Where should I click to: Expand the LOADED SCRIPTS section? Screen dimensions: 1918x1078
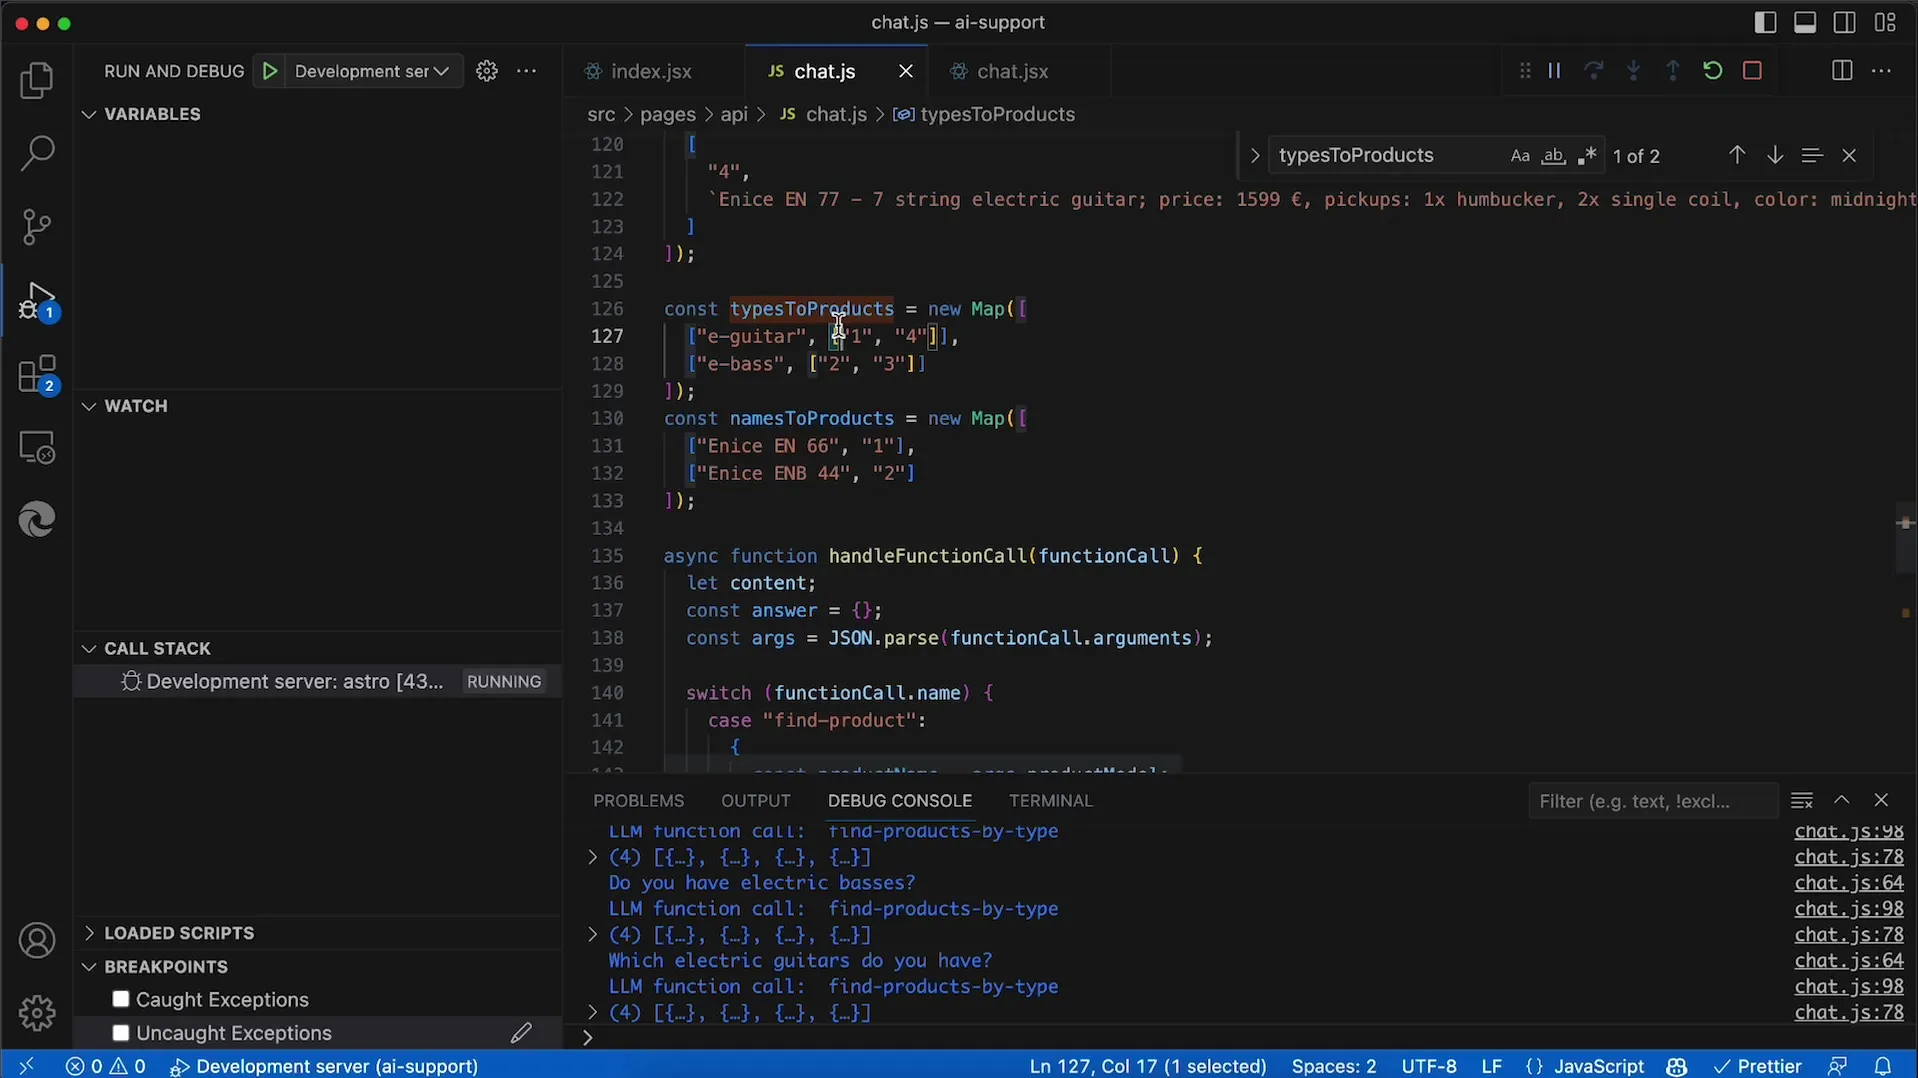coord(179,933)
